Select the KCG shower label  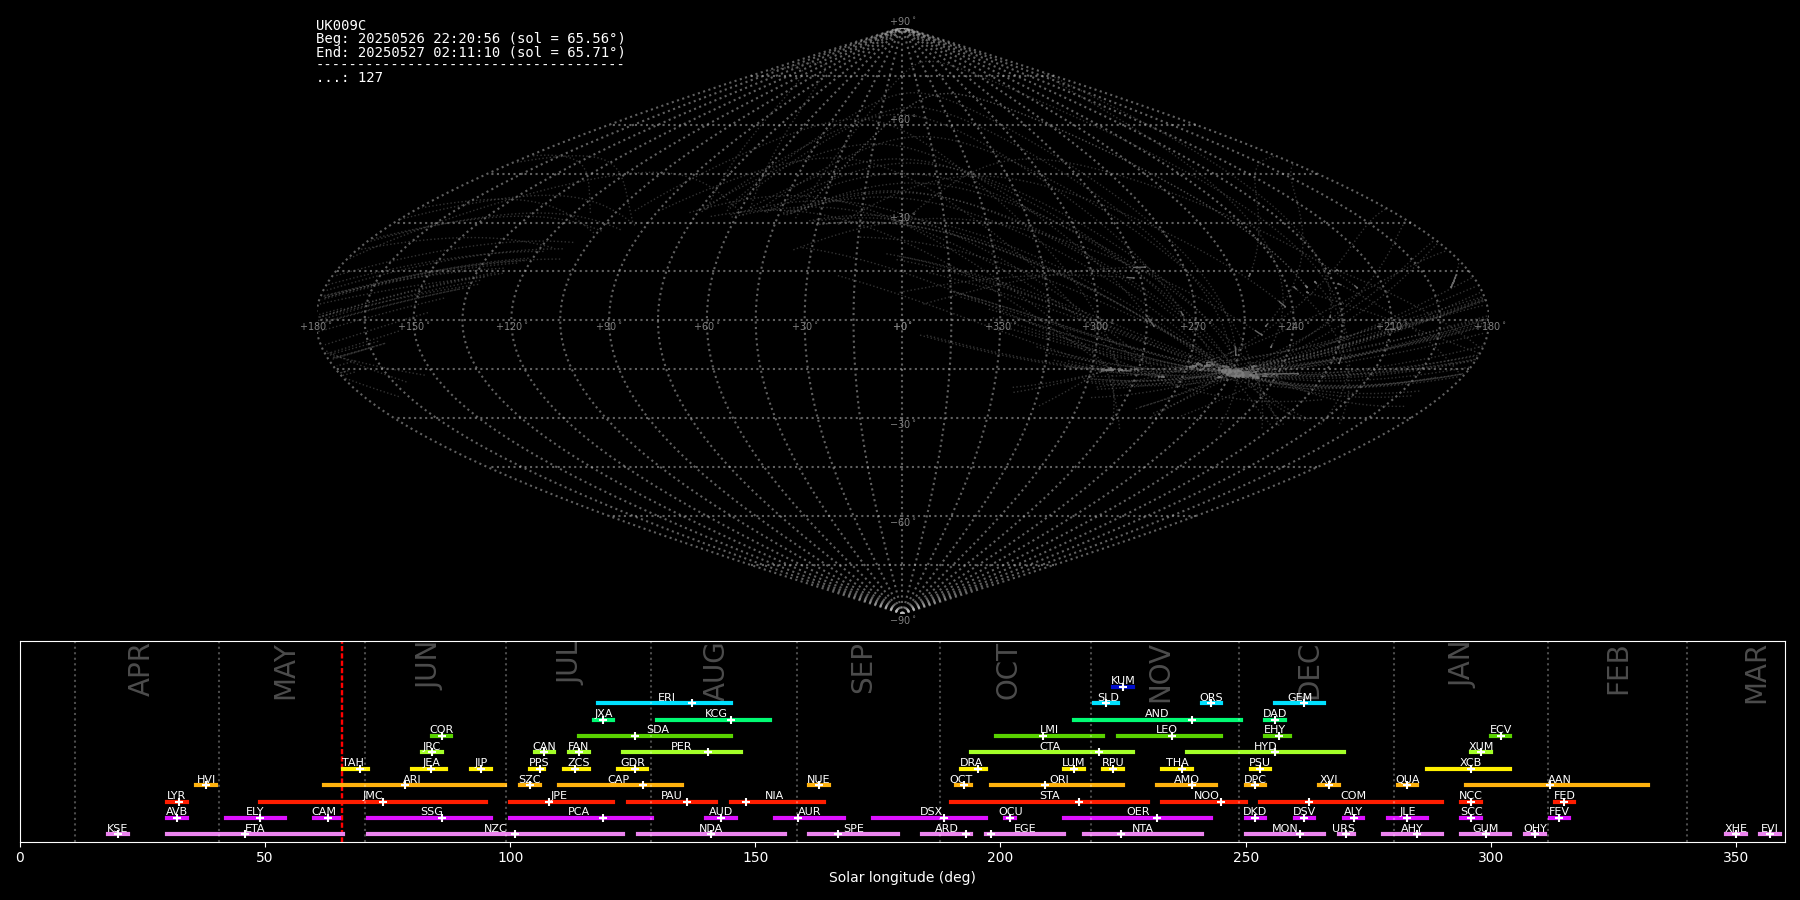coord(716,714)
